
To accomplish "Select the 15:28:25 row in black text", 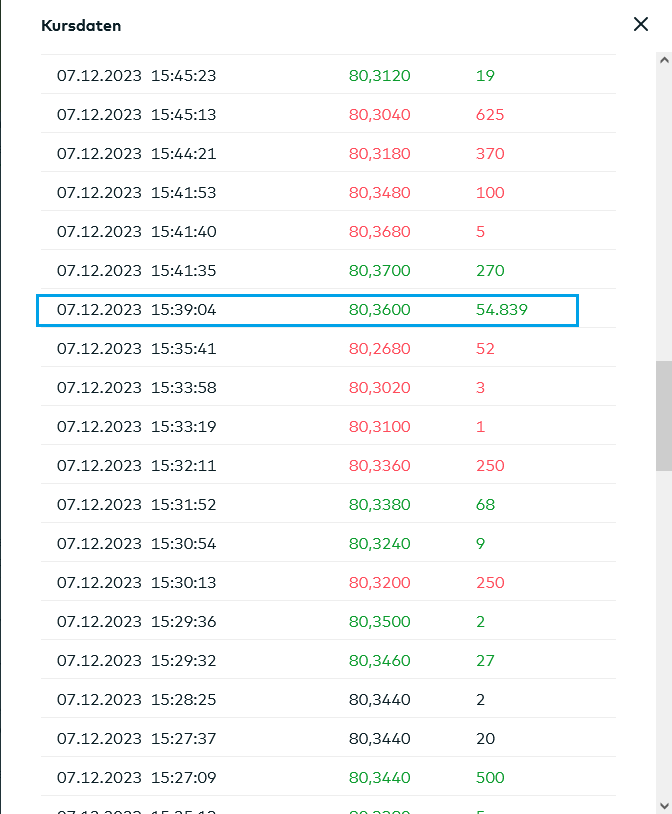I will [307, 699].
